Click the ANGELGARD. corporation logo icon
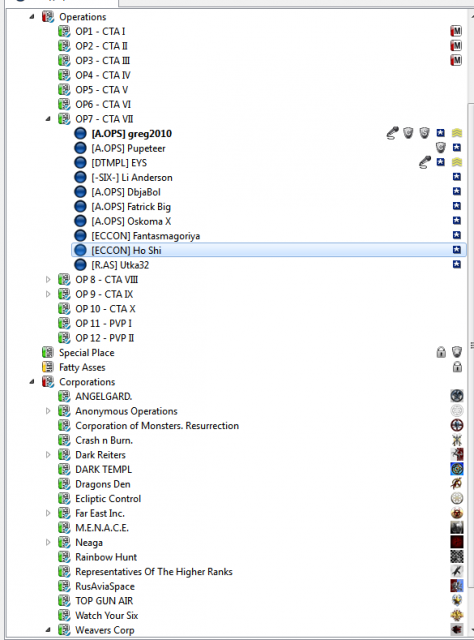474x640 pixels. pyautogui.click(x=457, y=396)
